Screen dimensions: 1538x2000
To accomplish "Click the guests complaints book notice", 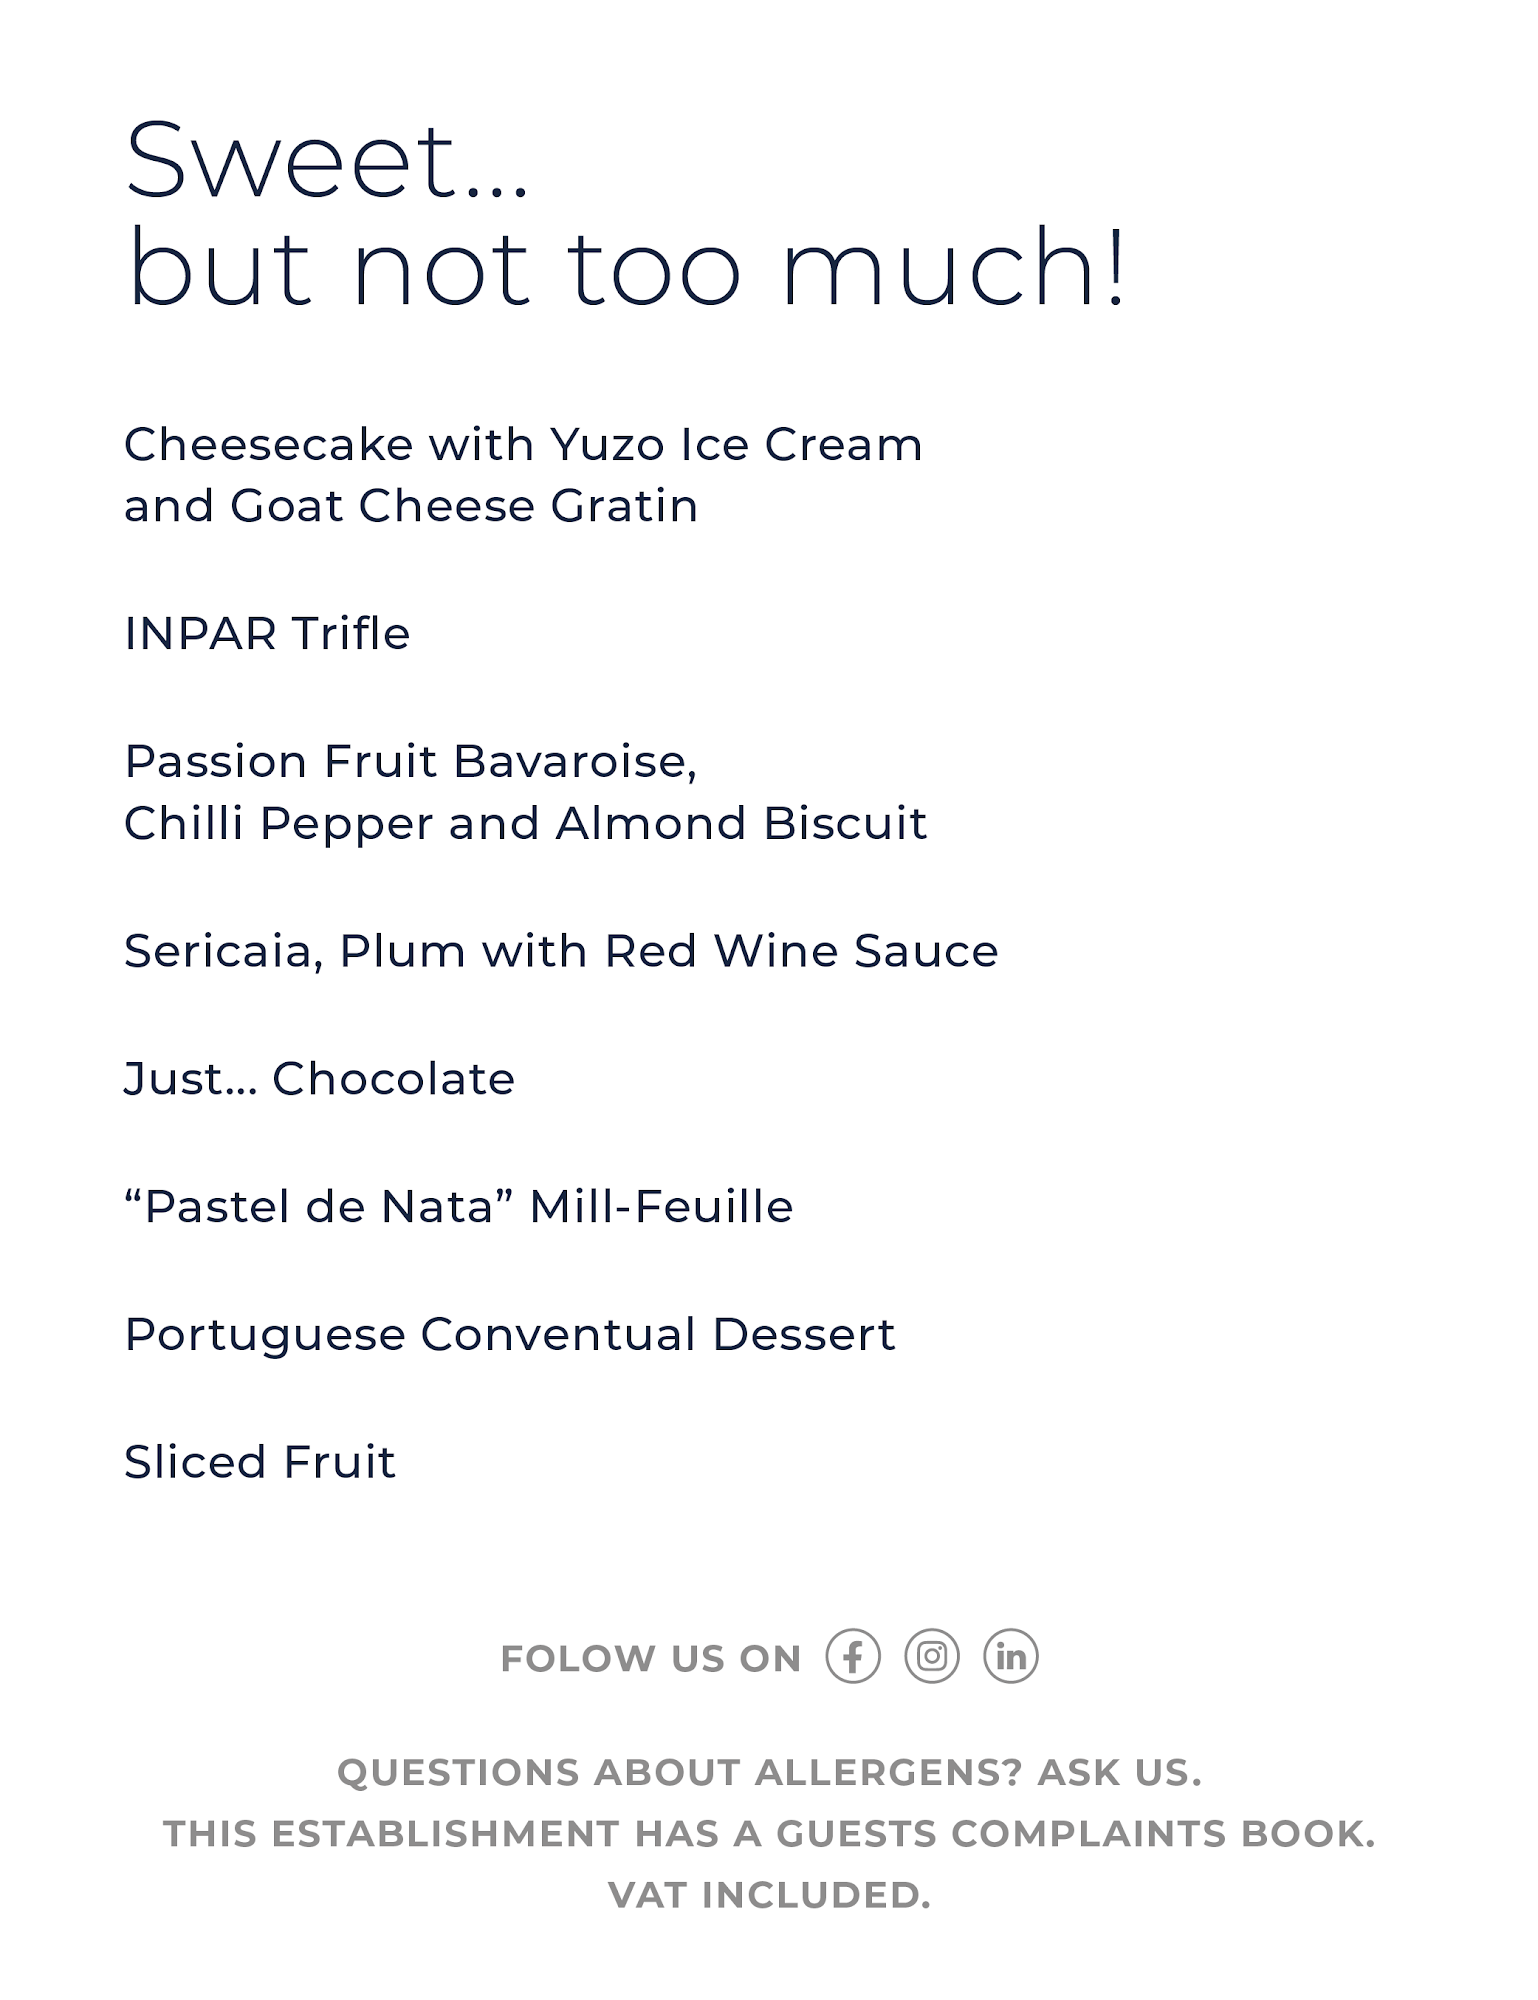I will tap(769, 1834).
